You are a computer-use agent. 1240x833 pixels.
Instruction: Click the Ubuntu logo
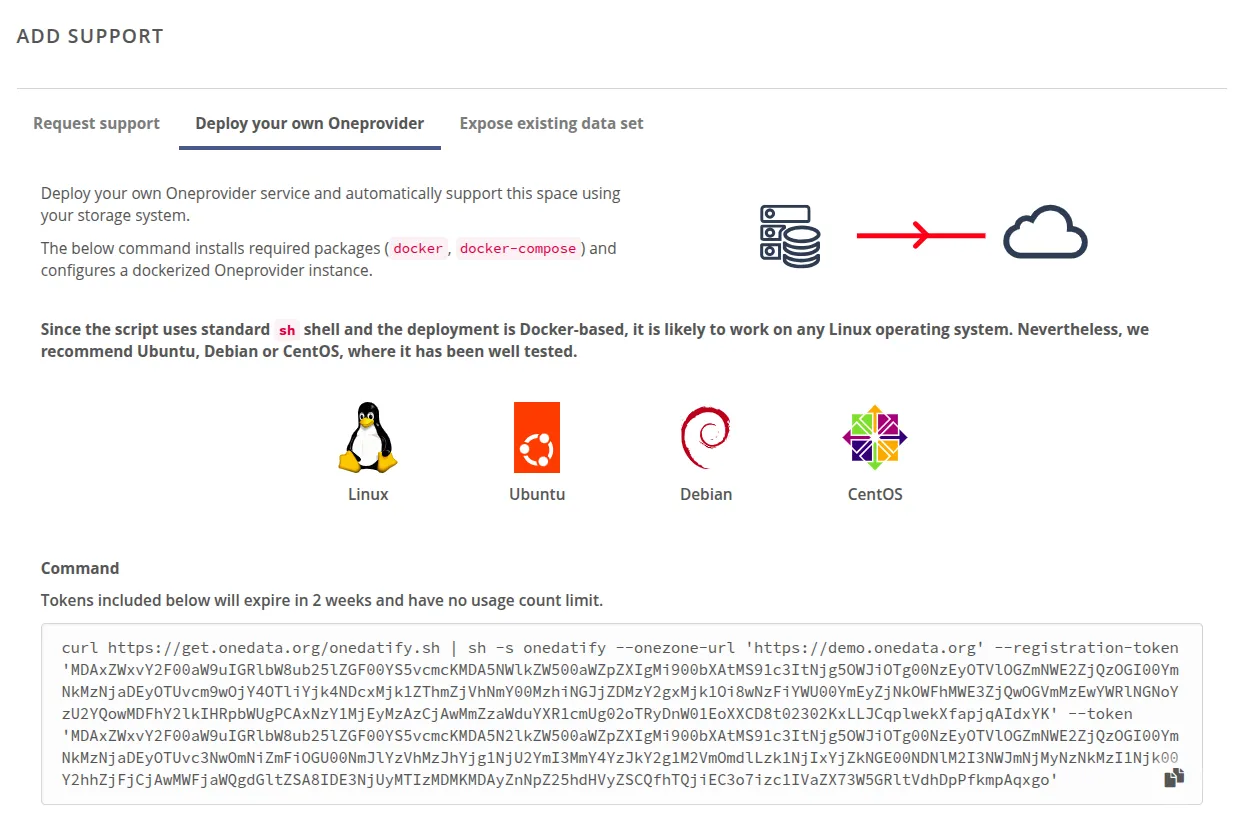pyautogui.click(x=537, y=437)
